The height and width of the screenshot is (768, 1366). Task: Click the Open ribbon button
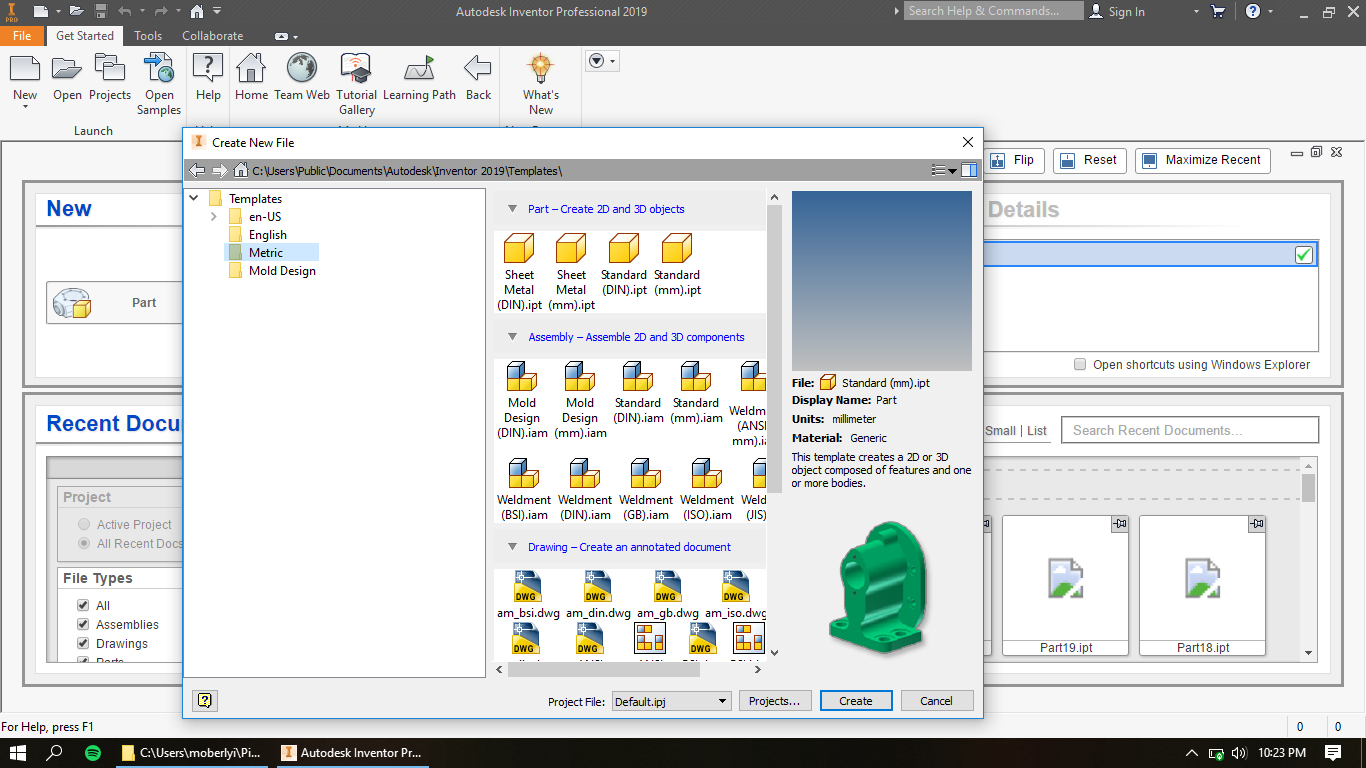click(x=67, y=78)
